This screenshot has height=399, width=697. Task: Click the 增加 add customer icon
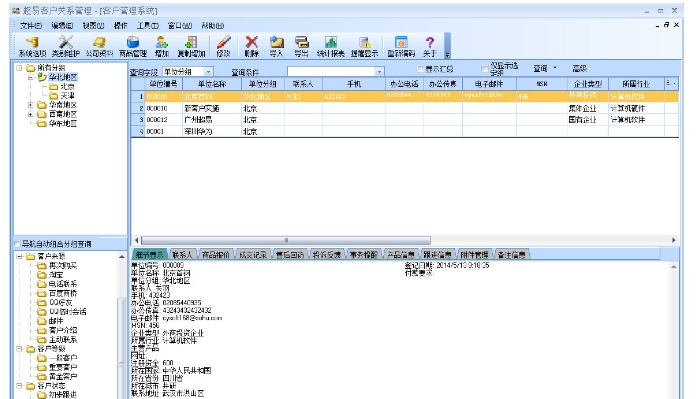click(x=161, y=46)
